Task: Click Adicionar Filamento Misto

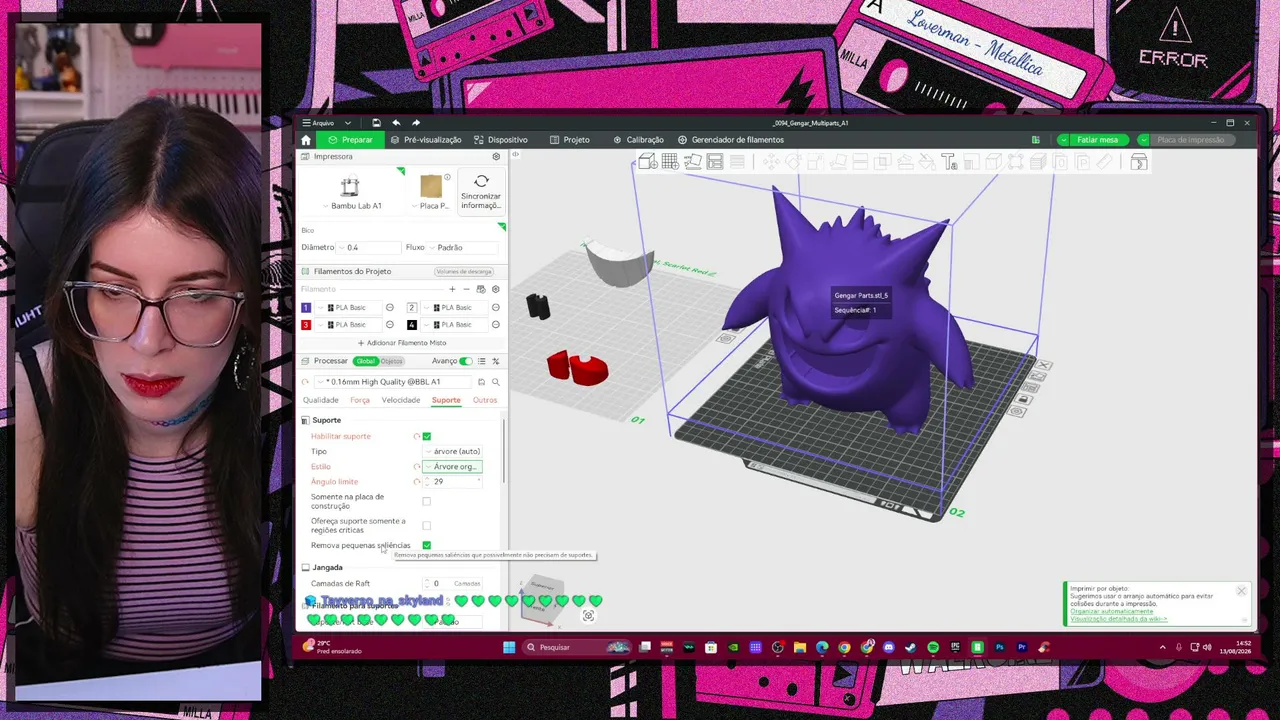Action: coord(402,343)
